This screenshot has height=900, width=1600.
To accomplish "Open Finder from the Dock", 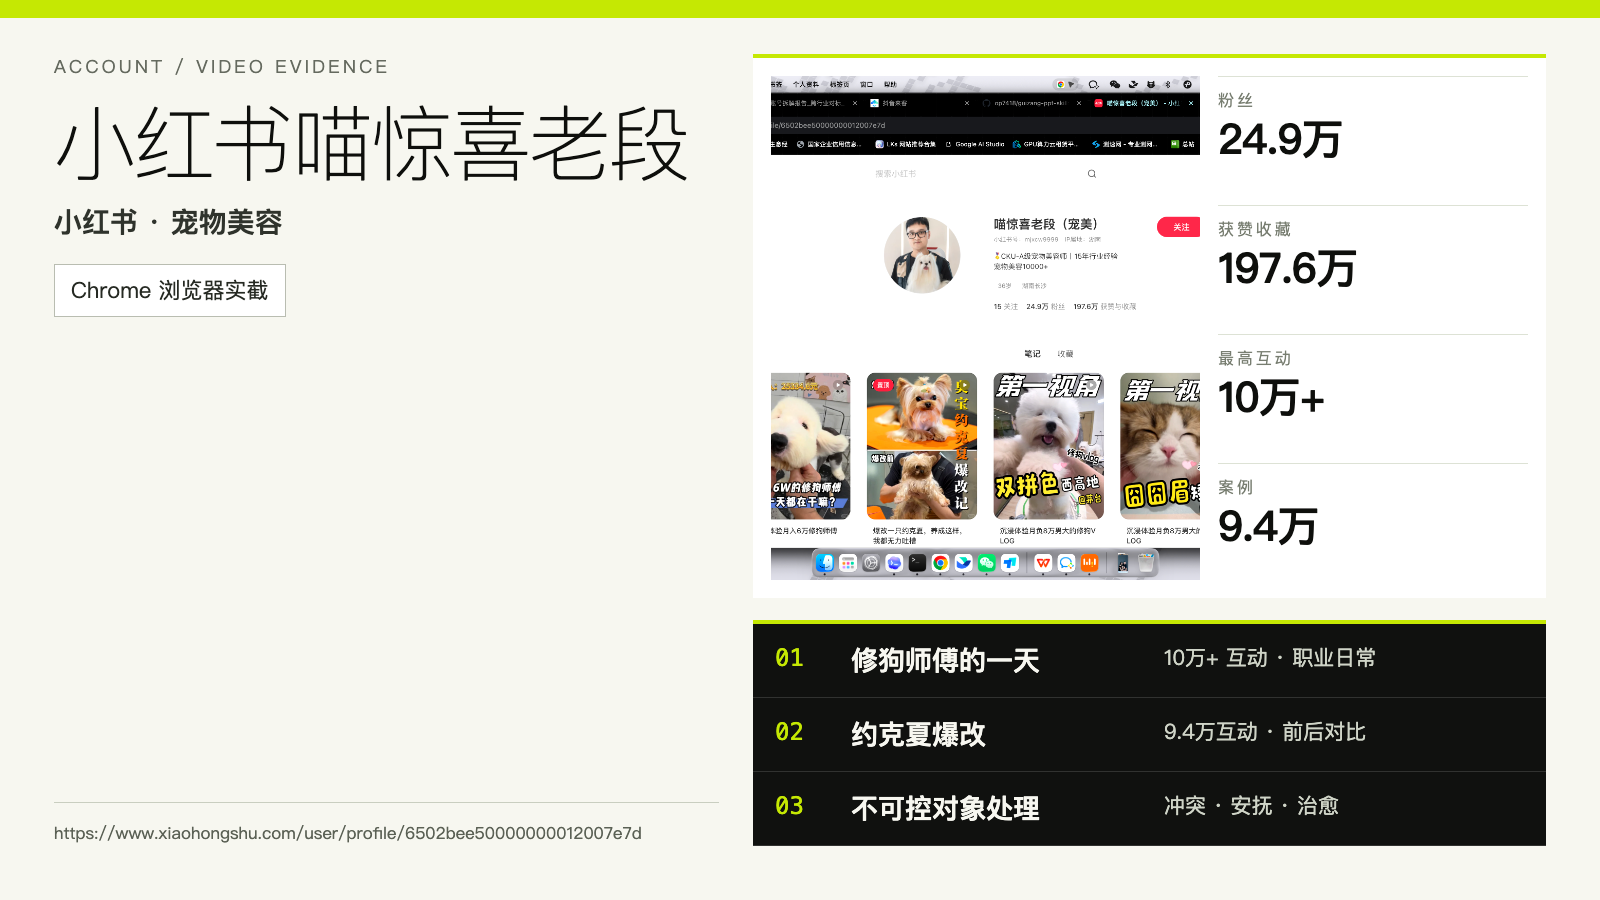I will click(825, 563).
